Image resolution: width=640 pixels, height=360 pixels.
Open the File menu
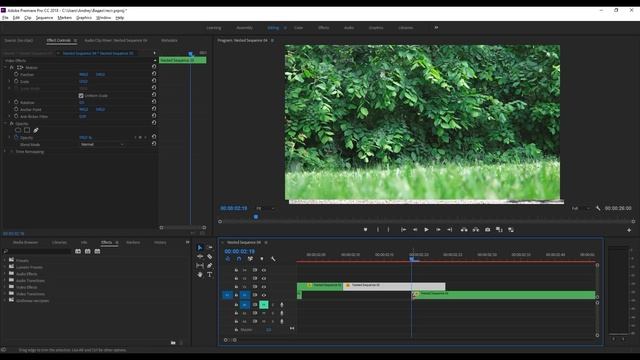[x=5, y=18]
